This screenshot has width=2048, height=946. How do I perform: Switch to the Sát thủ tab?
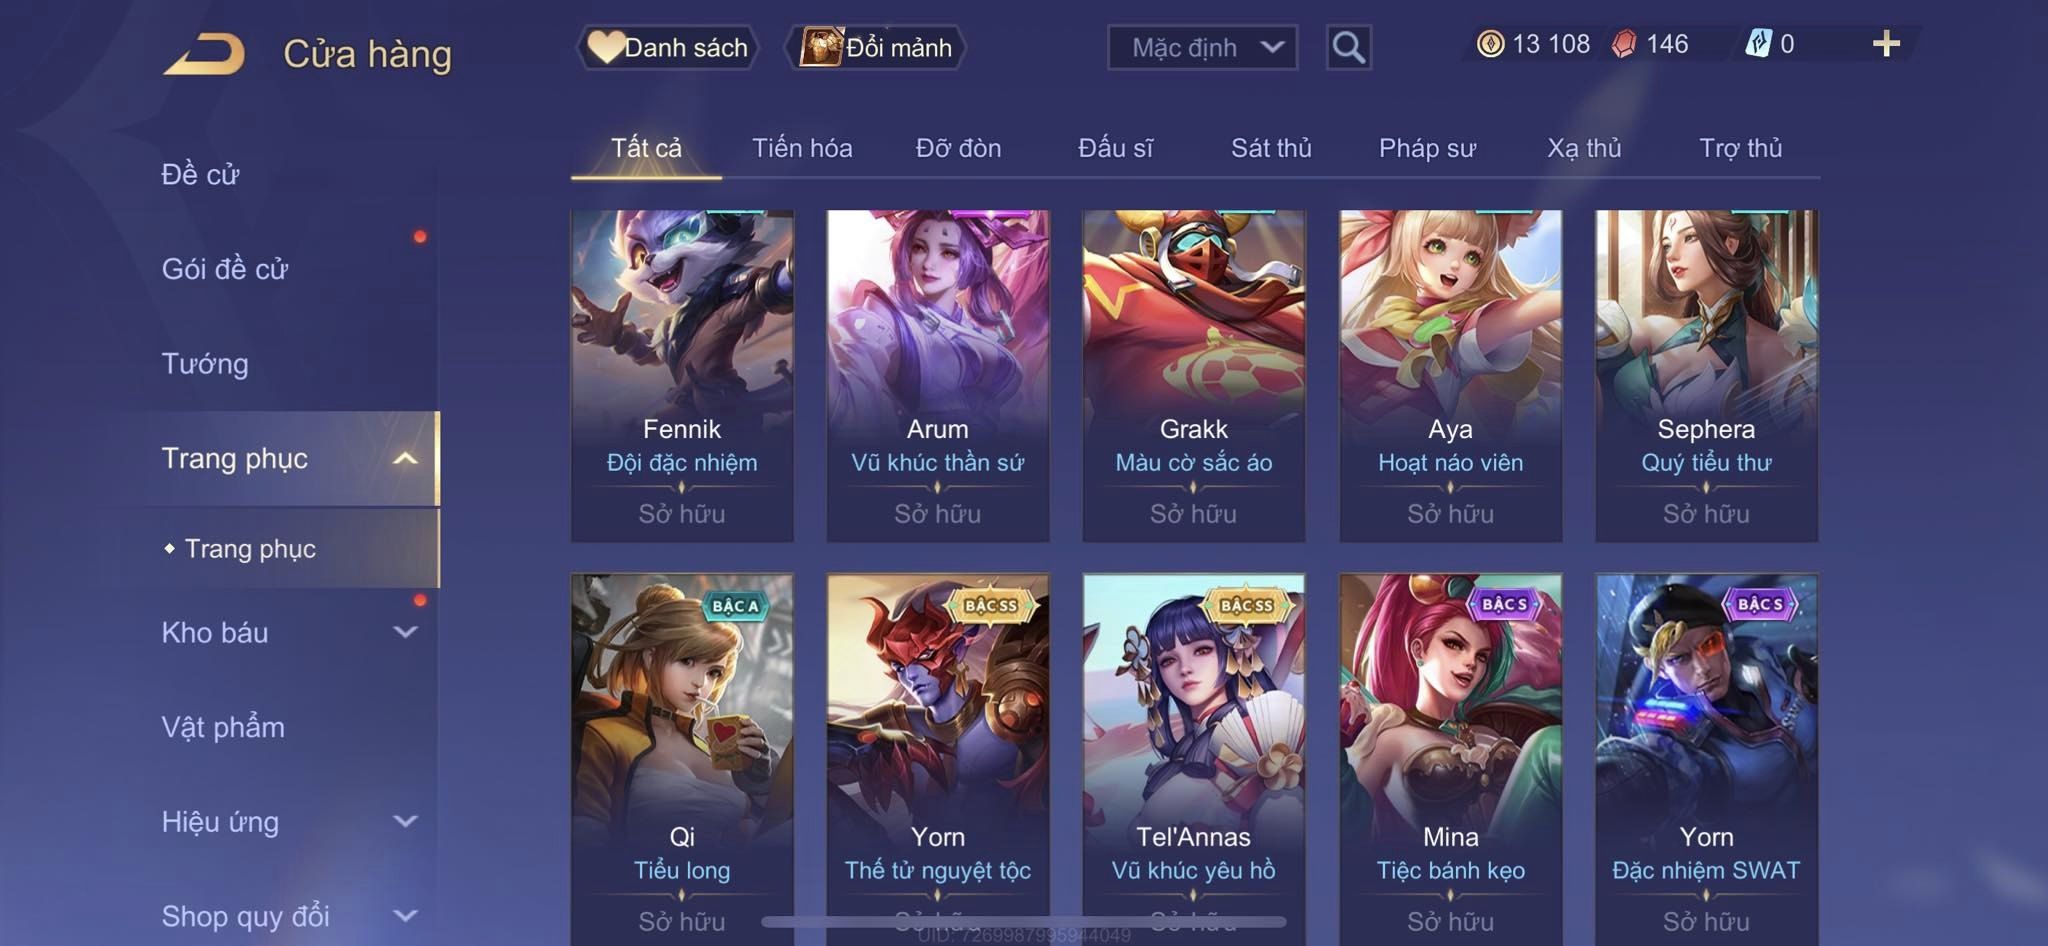coord(1271,148)
